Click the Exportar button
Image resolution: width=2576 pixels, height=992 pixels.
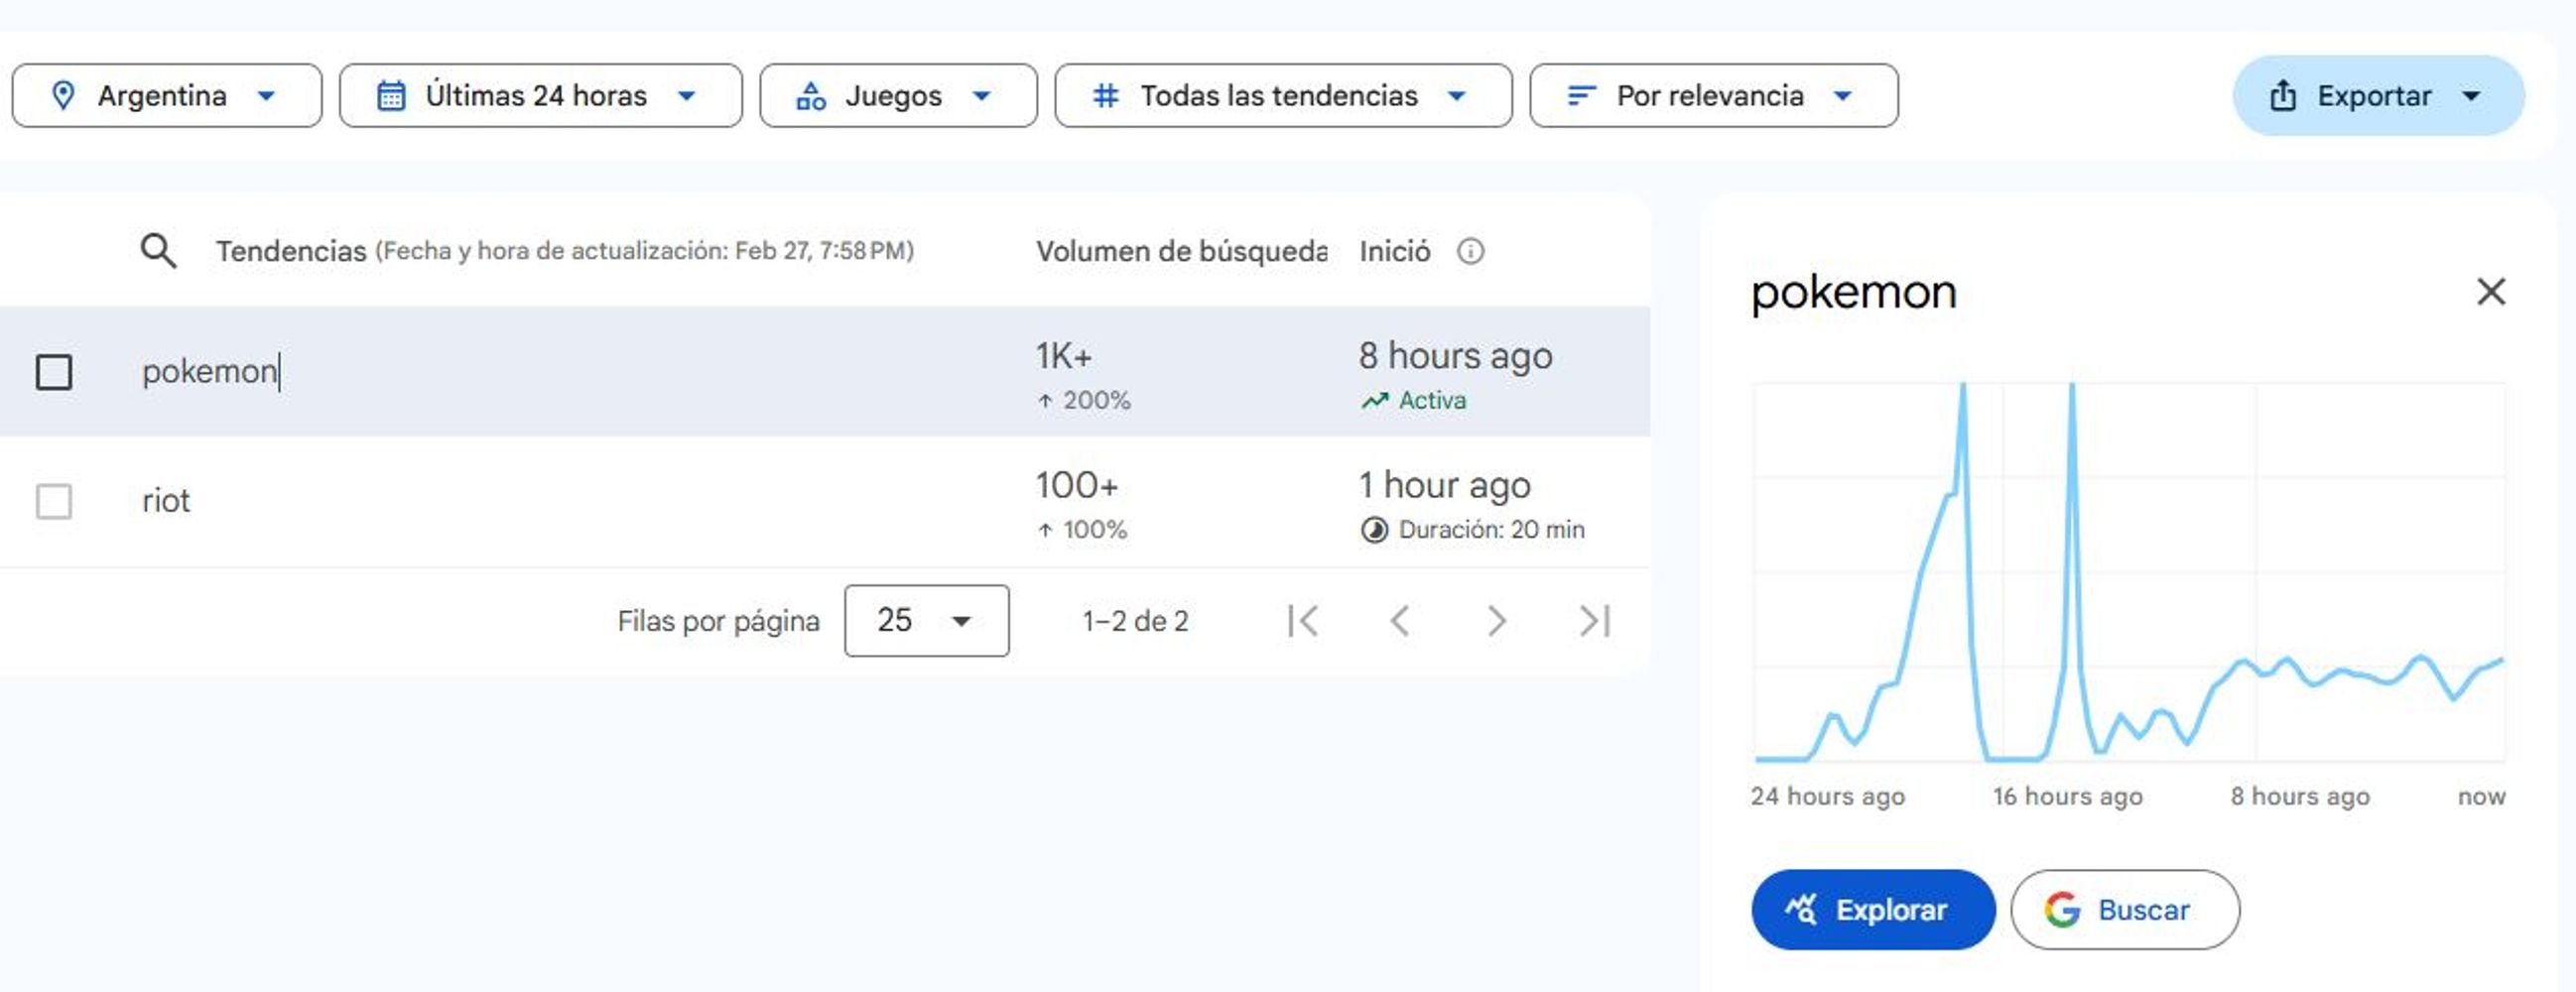pos(2378,96)
